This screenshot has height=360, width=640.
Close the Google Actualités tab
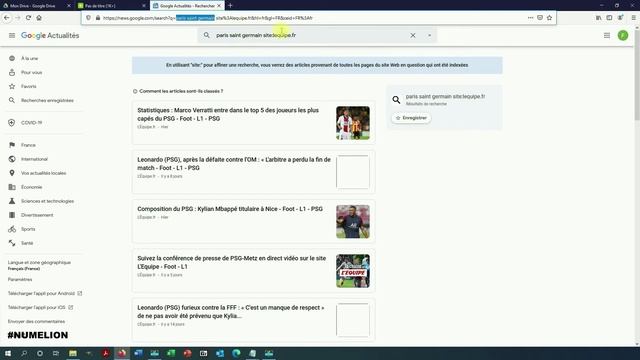coord(219,6)
